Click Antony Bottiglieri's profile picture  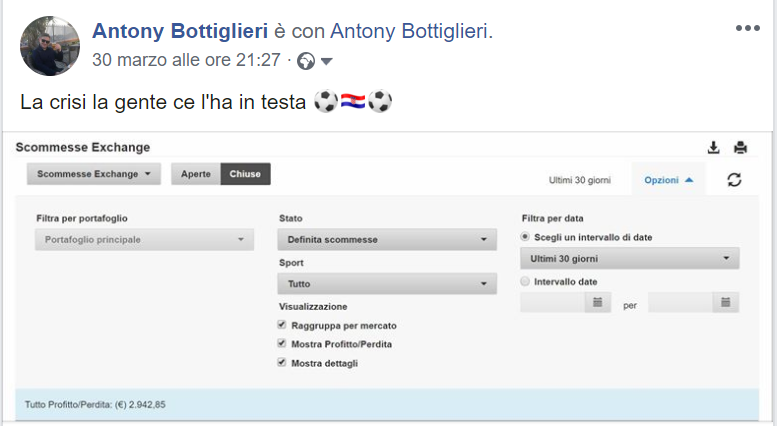(x=50, y=46)
